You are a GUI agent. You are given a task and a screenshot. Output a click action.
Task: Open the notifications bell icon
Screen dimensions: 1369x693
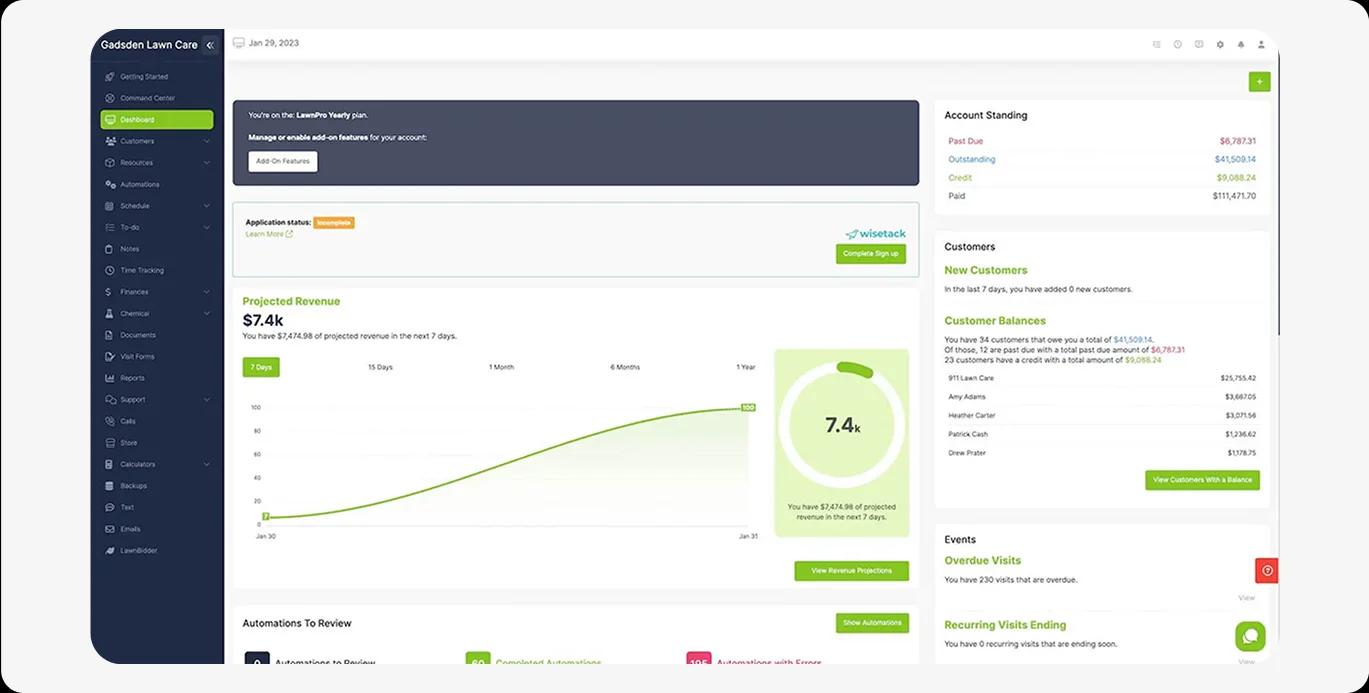coord(1241,44)
